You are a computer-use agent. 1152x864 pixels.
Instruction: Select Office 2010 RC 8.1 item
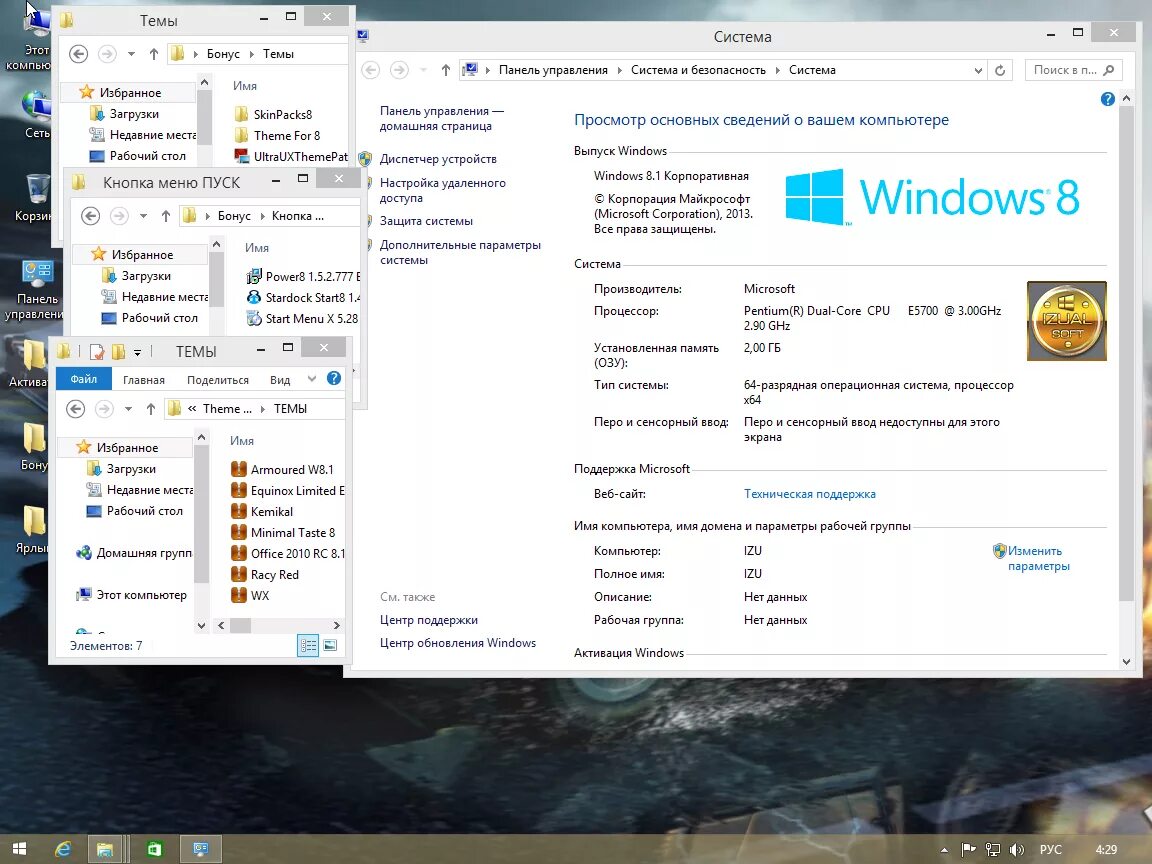point(287,553)
